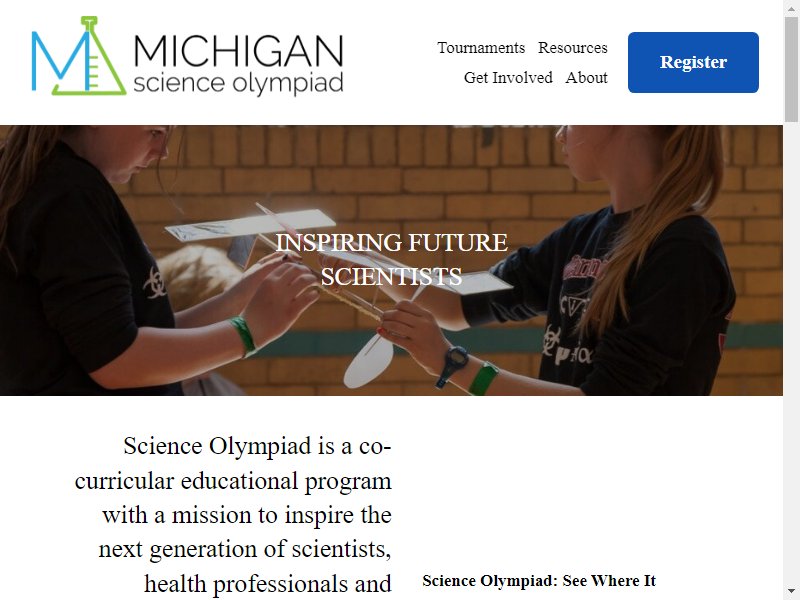
Task: Click the Science Olympiad mission paragraph
Action: pyautogui.click(x=233, y=515)
